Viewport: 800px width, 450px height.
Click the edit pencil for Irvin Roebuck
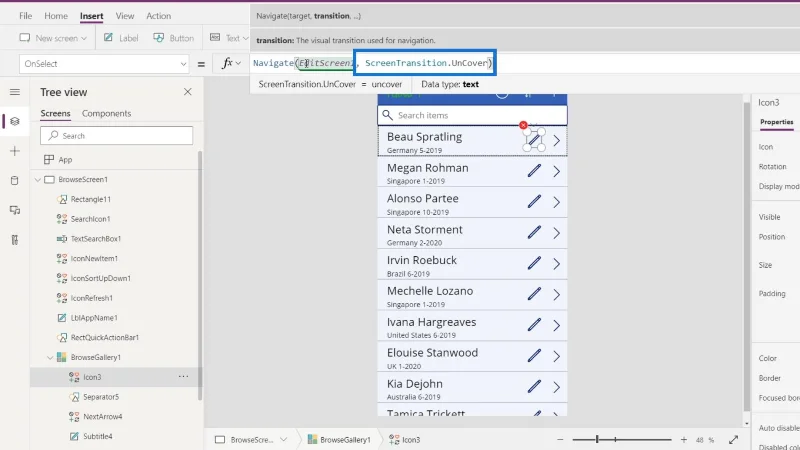click(534, 263)
